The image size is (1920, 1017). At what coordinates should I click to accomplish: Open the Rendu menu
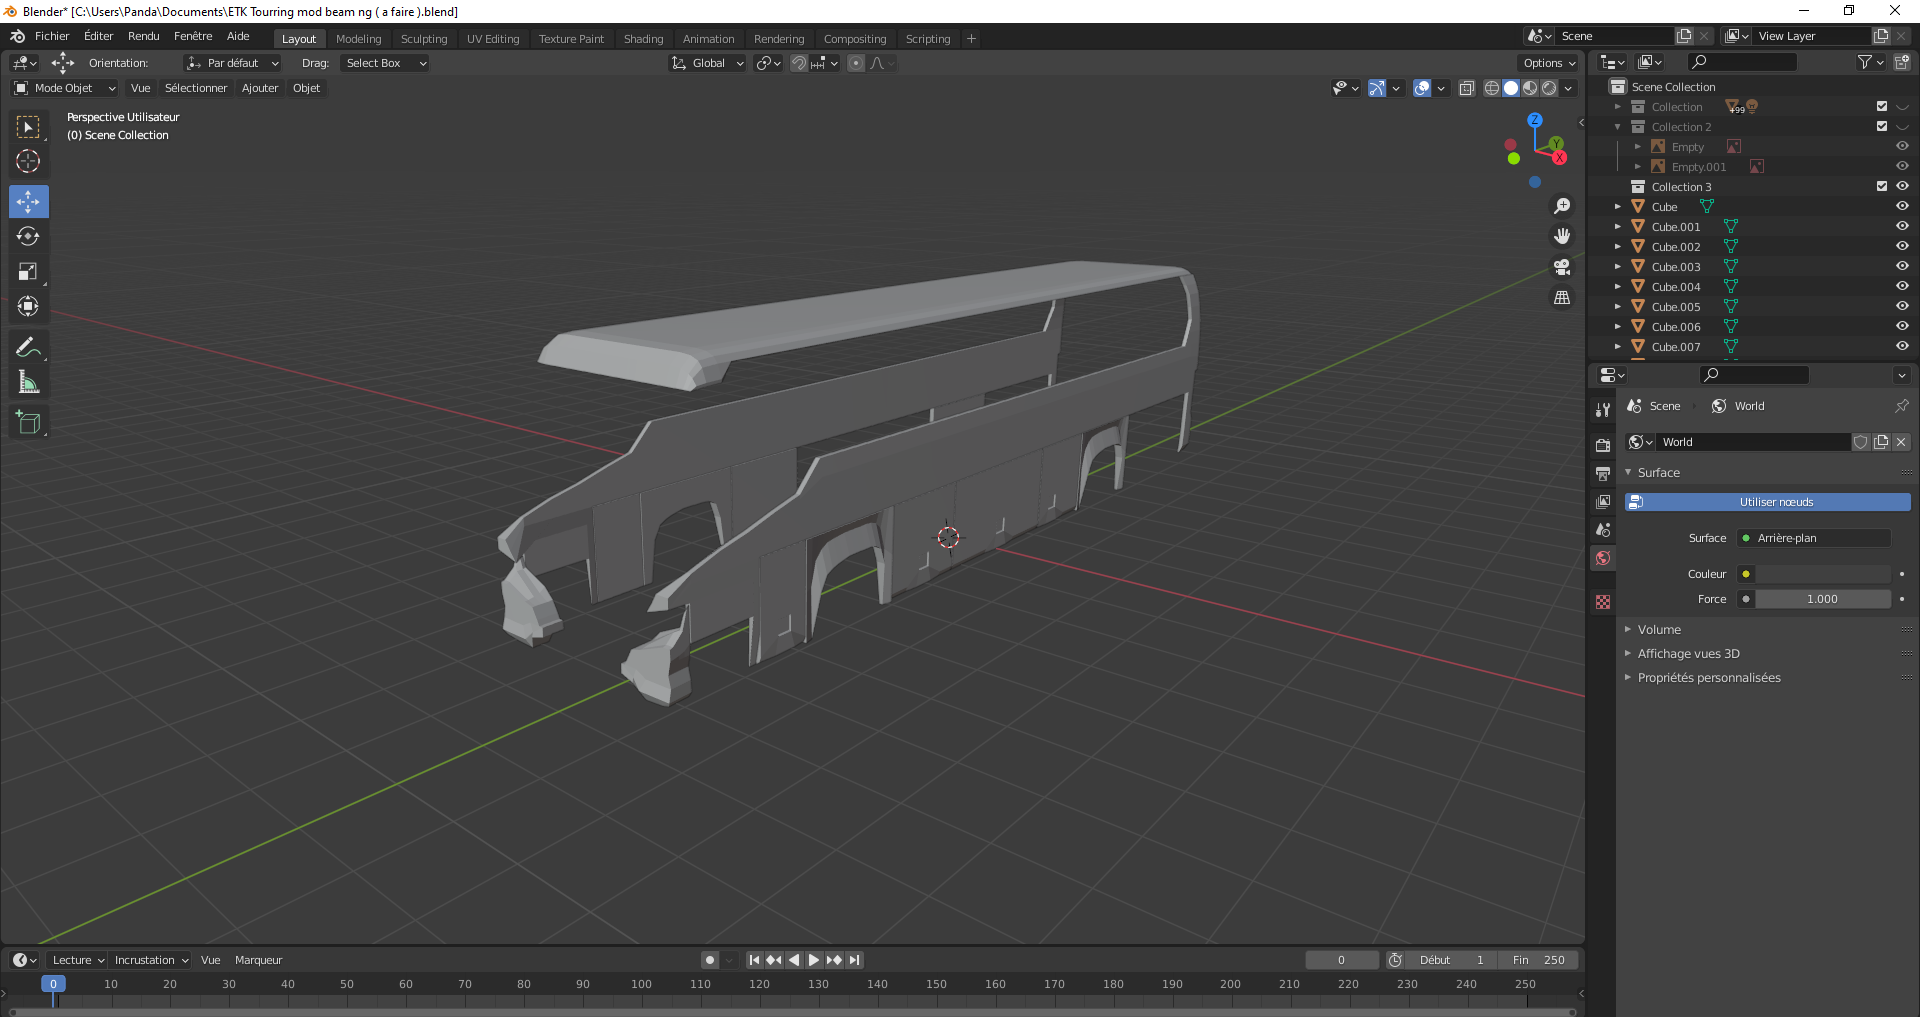pyautogui.click(x=143, y=36)
